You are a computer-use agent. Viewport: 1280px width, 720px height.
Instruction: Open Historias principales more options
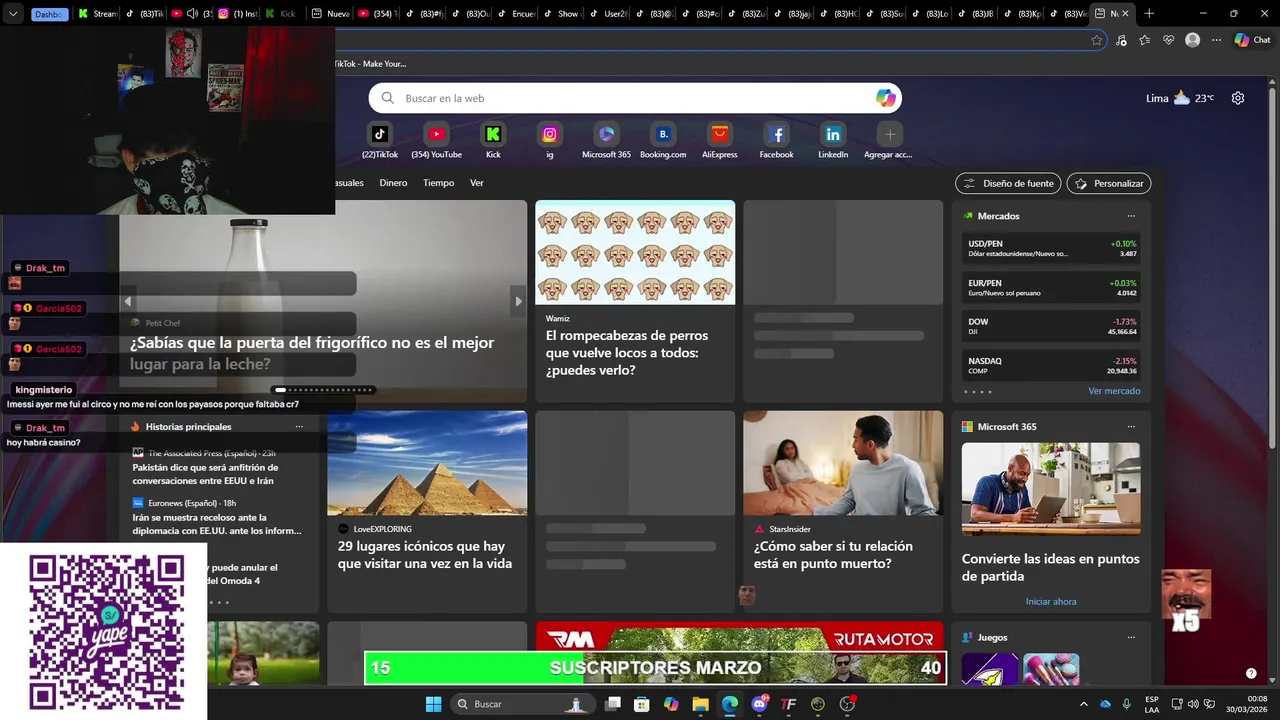299,427
